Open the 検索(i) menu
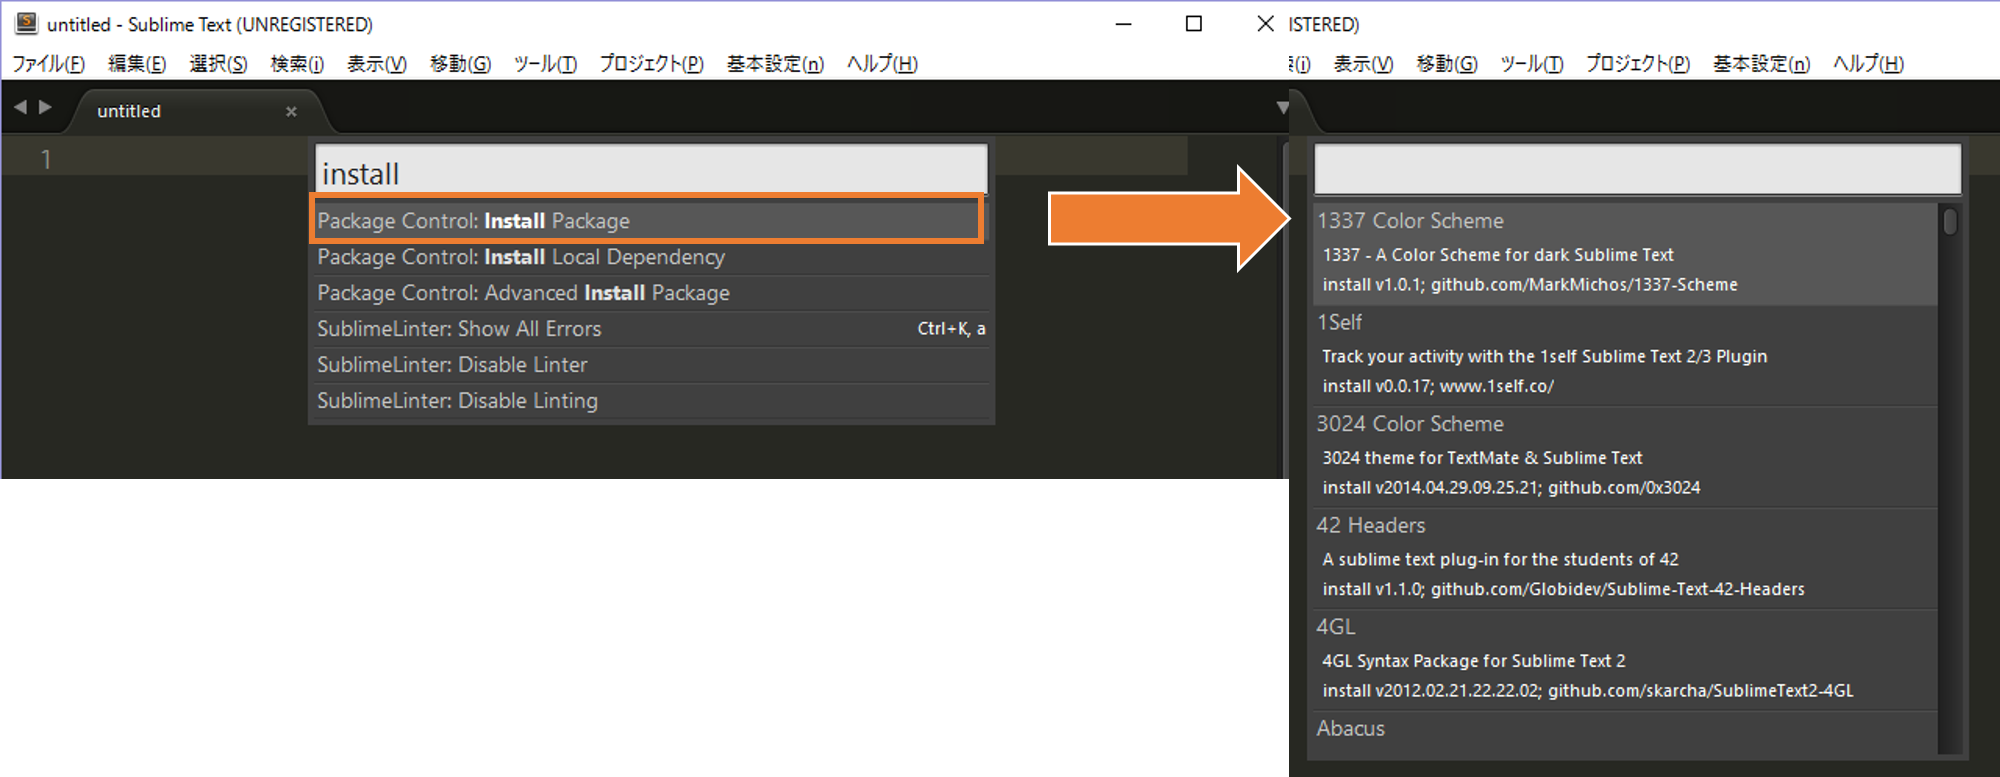The height and width of the screenshot is (777, 2000). (297, 64)
